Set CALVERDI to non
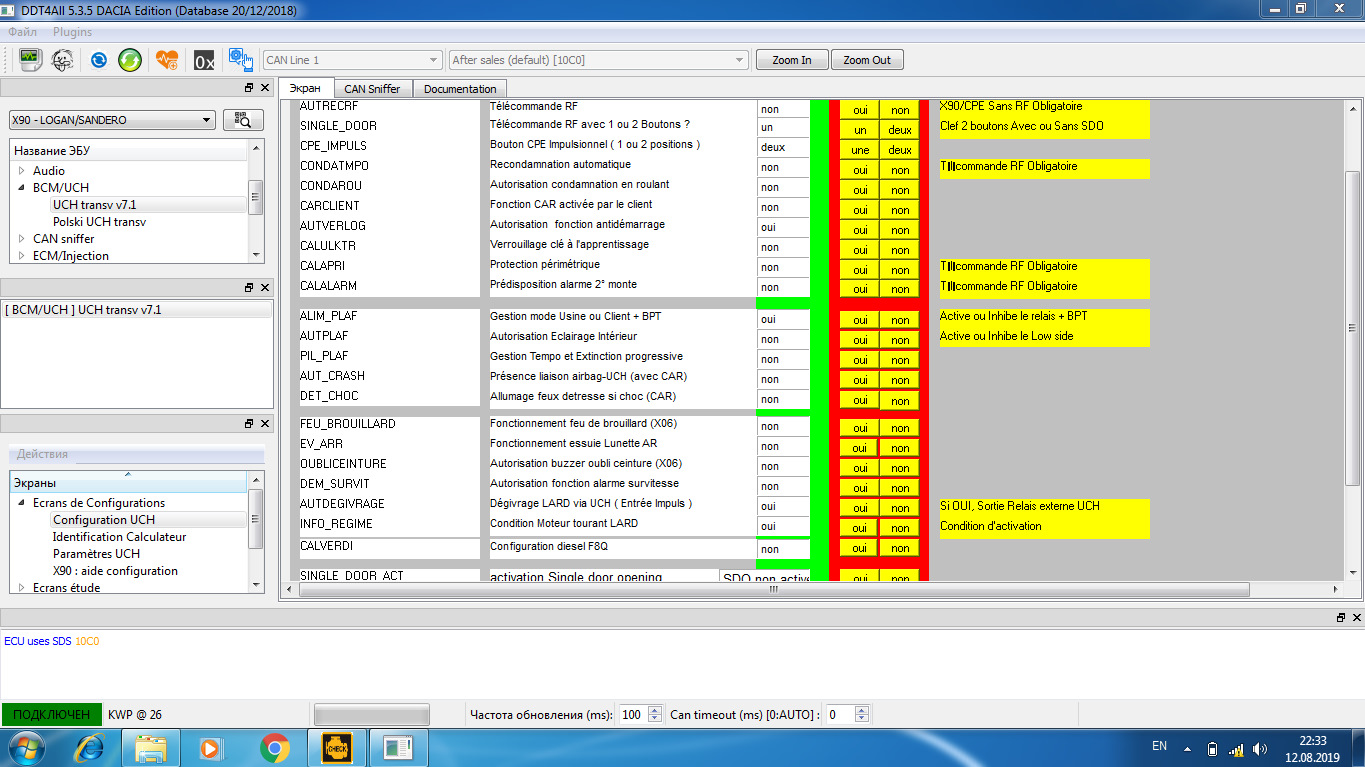1365x767 pixels. [x=900, y=548]
